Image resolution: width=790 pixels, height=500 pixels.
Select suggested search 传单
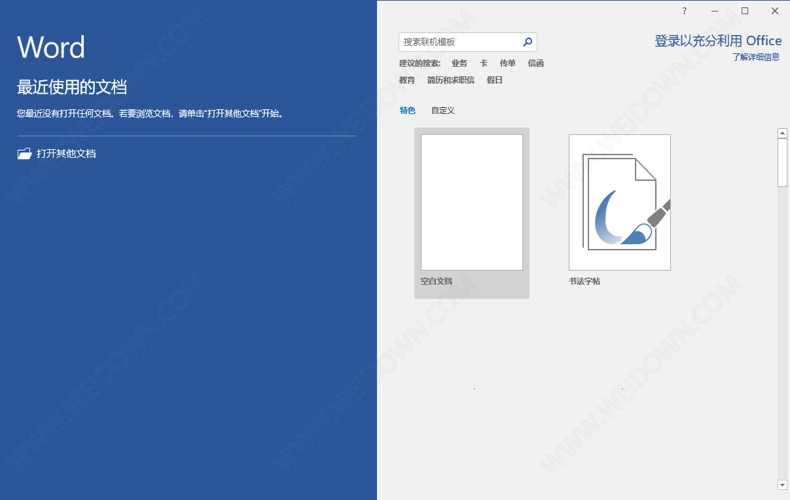507,63
